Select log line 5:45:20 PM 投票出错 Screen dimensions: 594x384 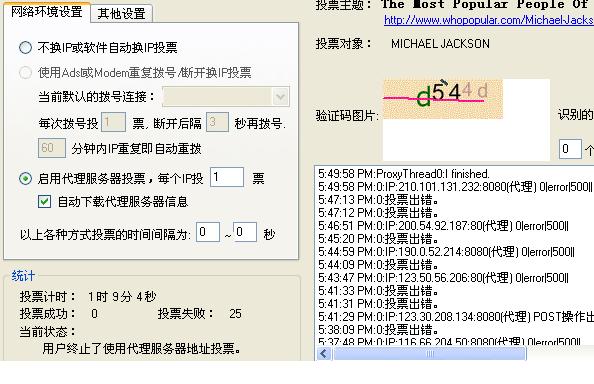(378, 239)
